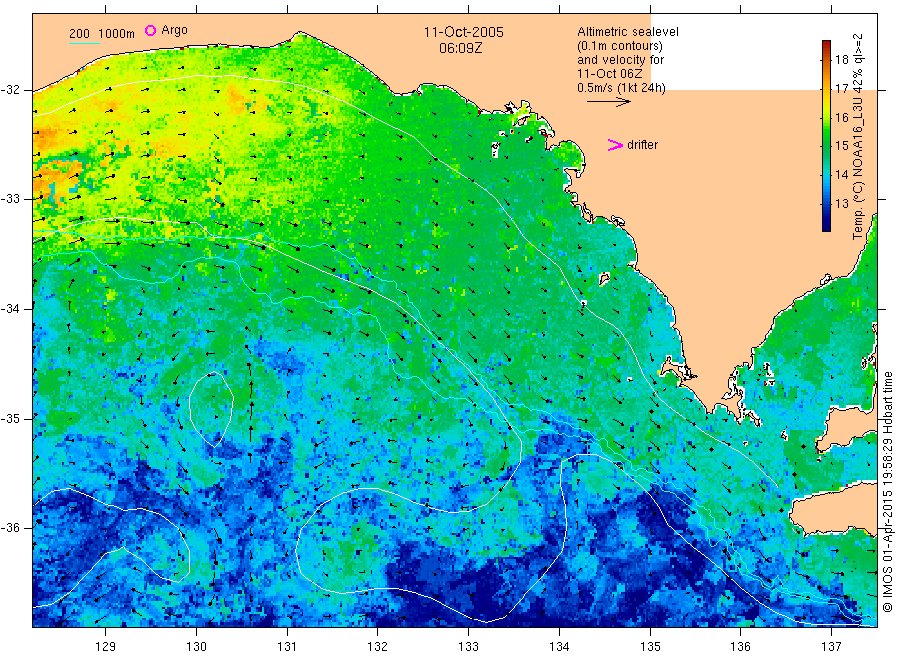Click the date label 11-Oct-2005
This screenshot has width=900, height=660.
coord(464,32)
